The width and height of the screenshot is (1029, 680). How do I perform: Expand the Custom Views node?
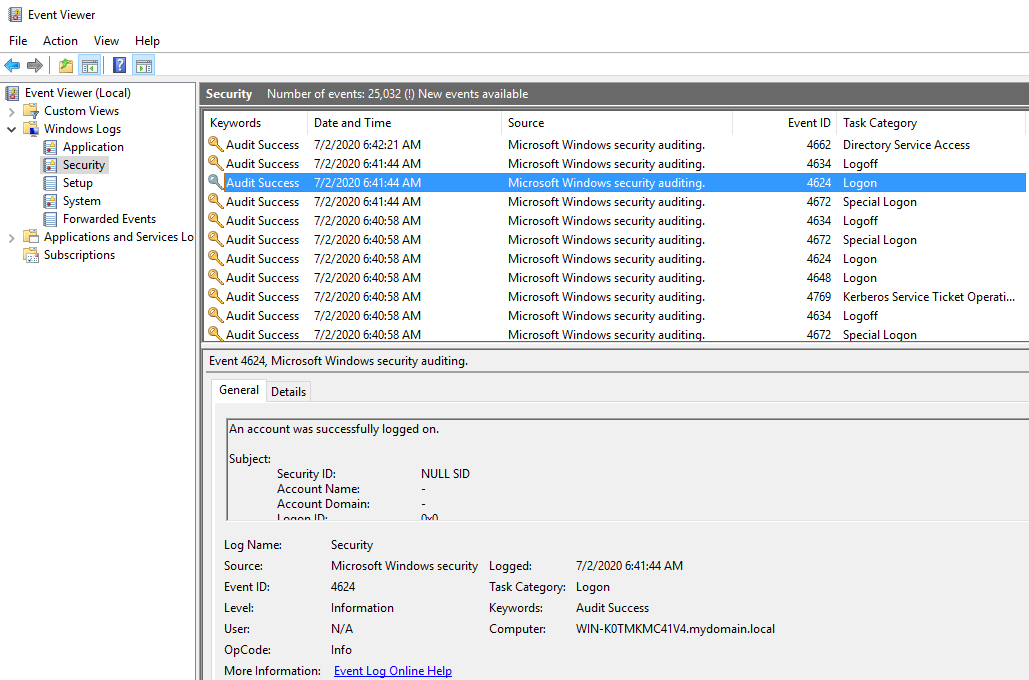12,111
